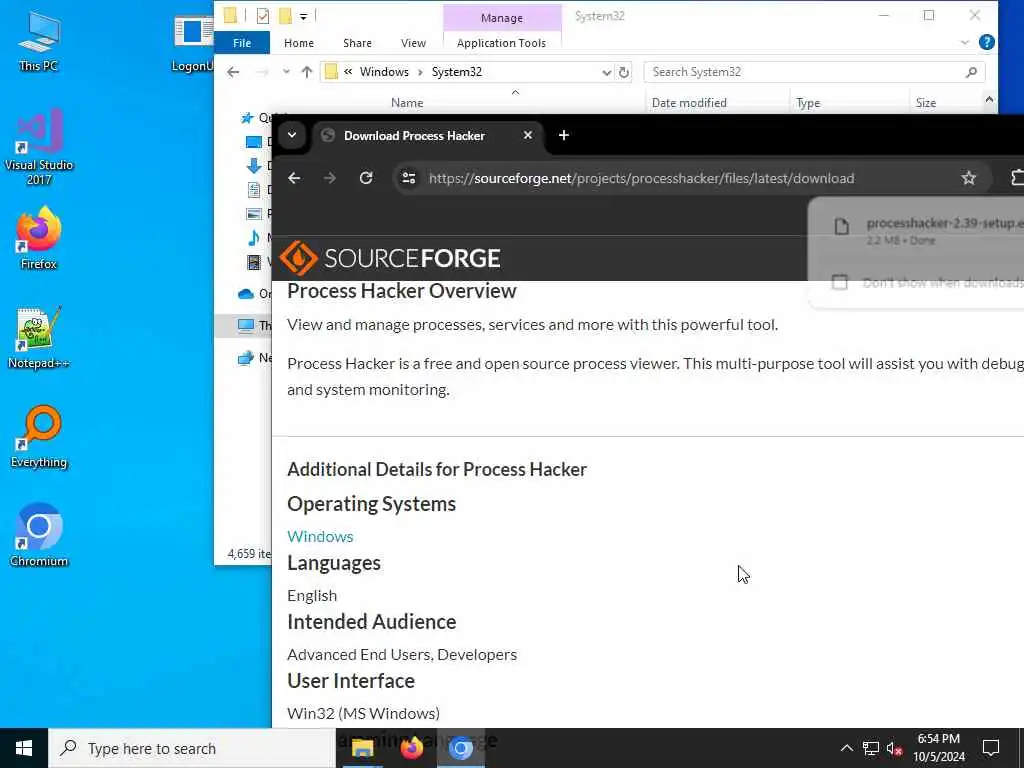Viewport: 1024px width, 768px height.
Task: Click the System32 breadcrumb in Explorer path
Action: (456, 72)
